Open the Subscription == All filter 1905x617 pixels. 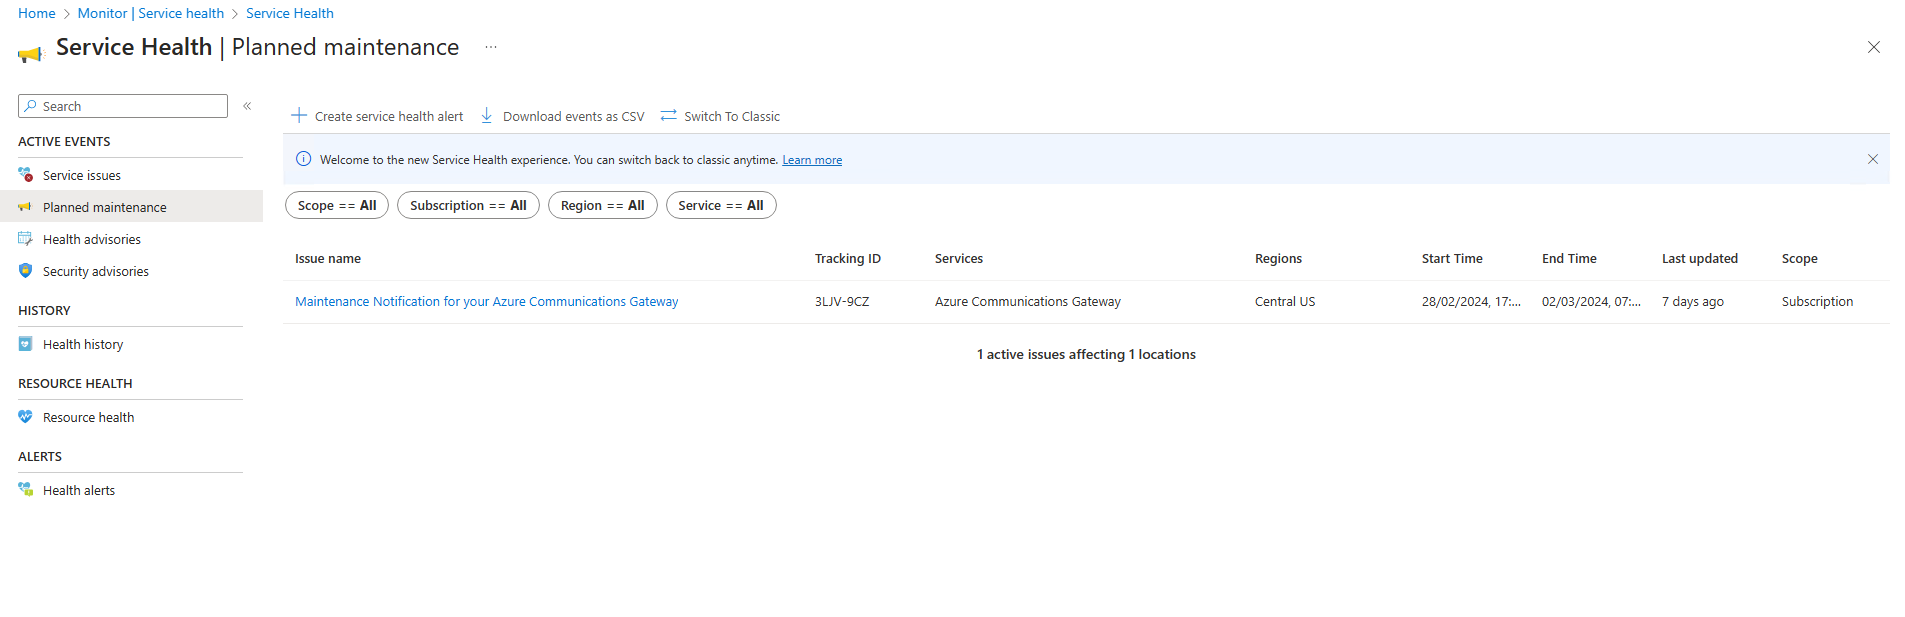point(468,205)
